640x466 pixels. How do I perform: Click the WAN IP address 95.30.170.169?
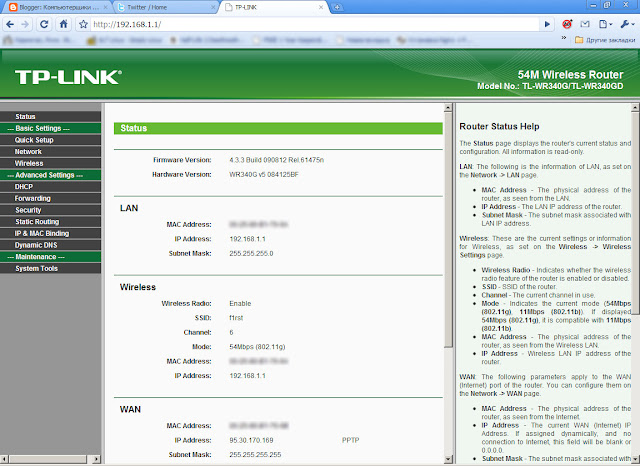click(x=251, y=440)
